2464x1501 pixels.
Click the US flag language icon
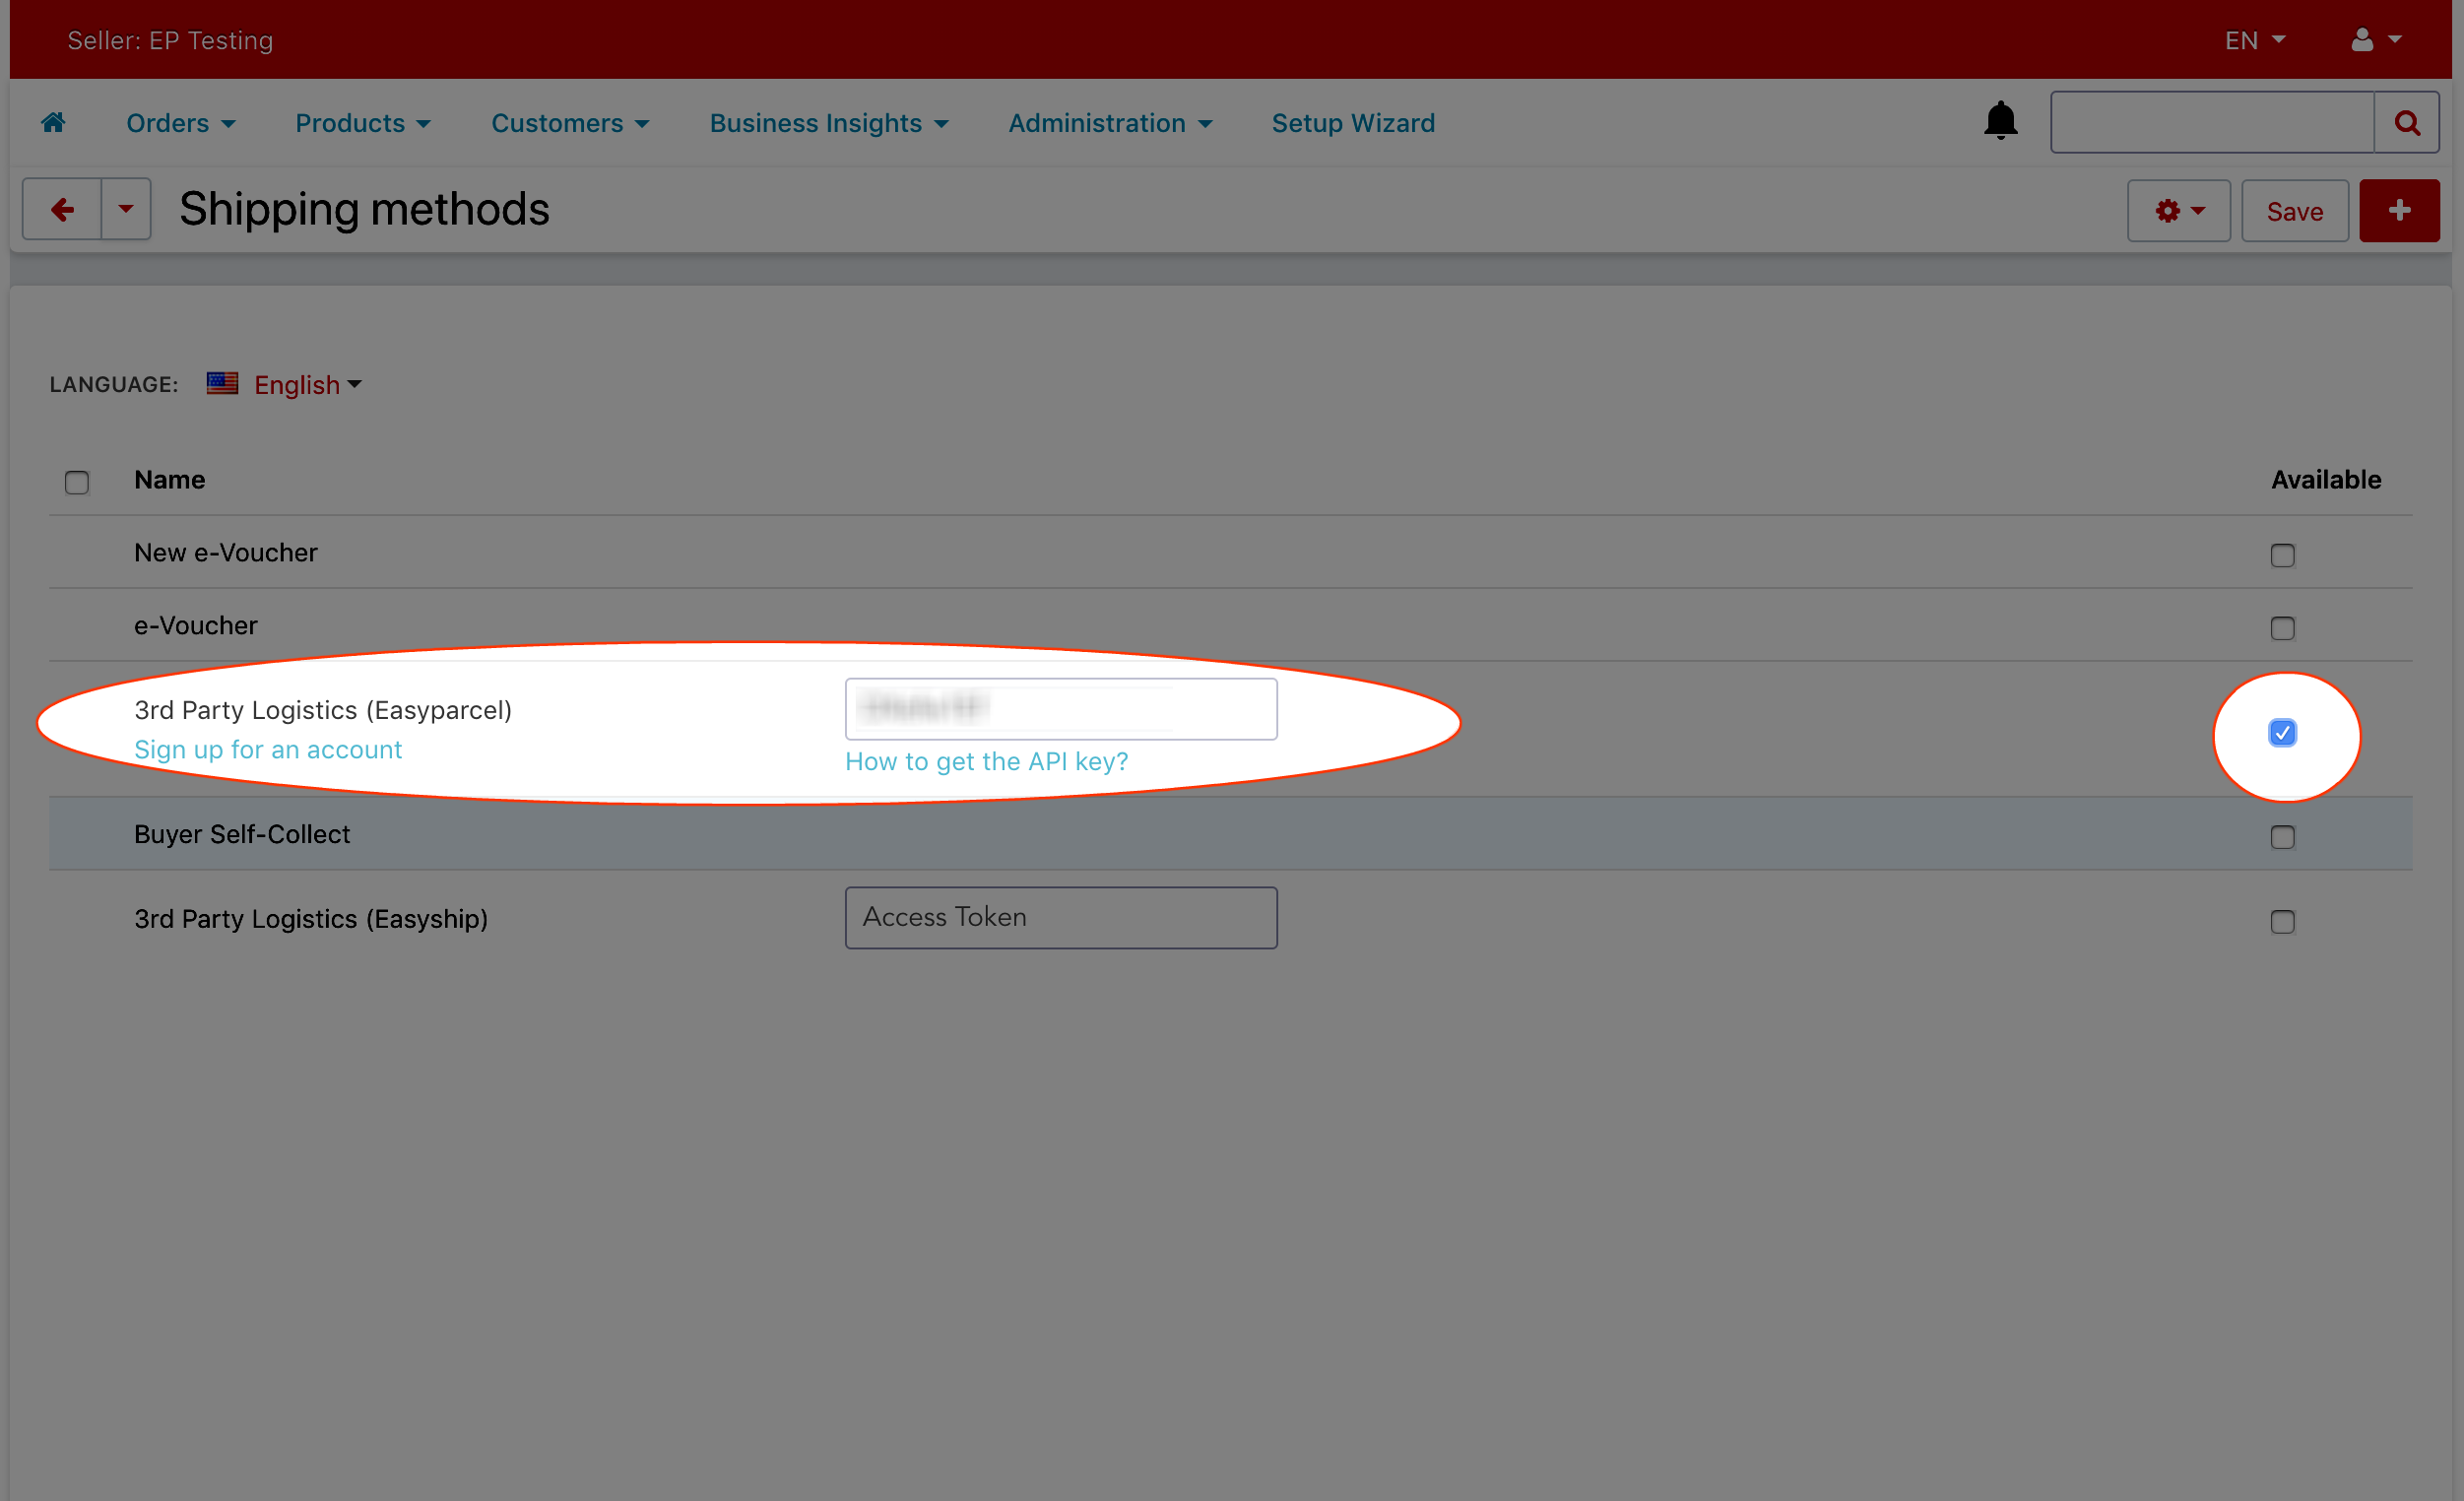pyautogui.click(x=222, y=384)
